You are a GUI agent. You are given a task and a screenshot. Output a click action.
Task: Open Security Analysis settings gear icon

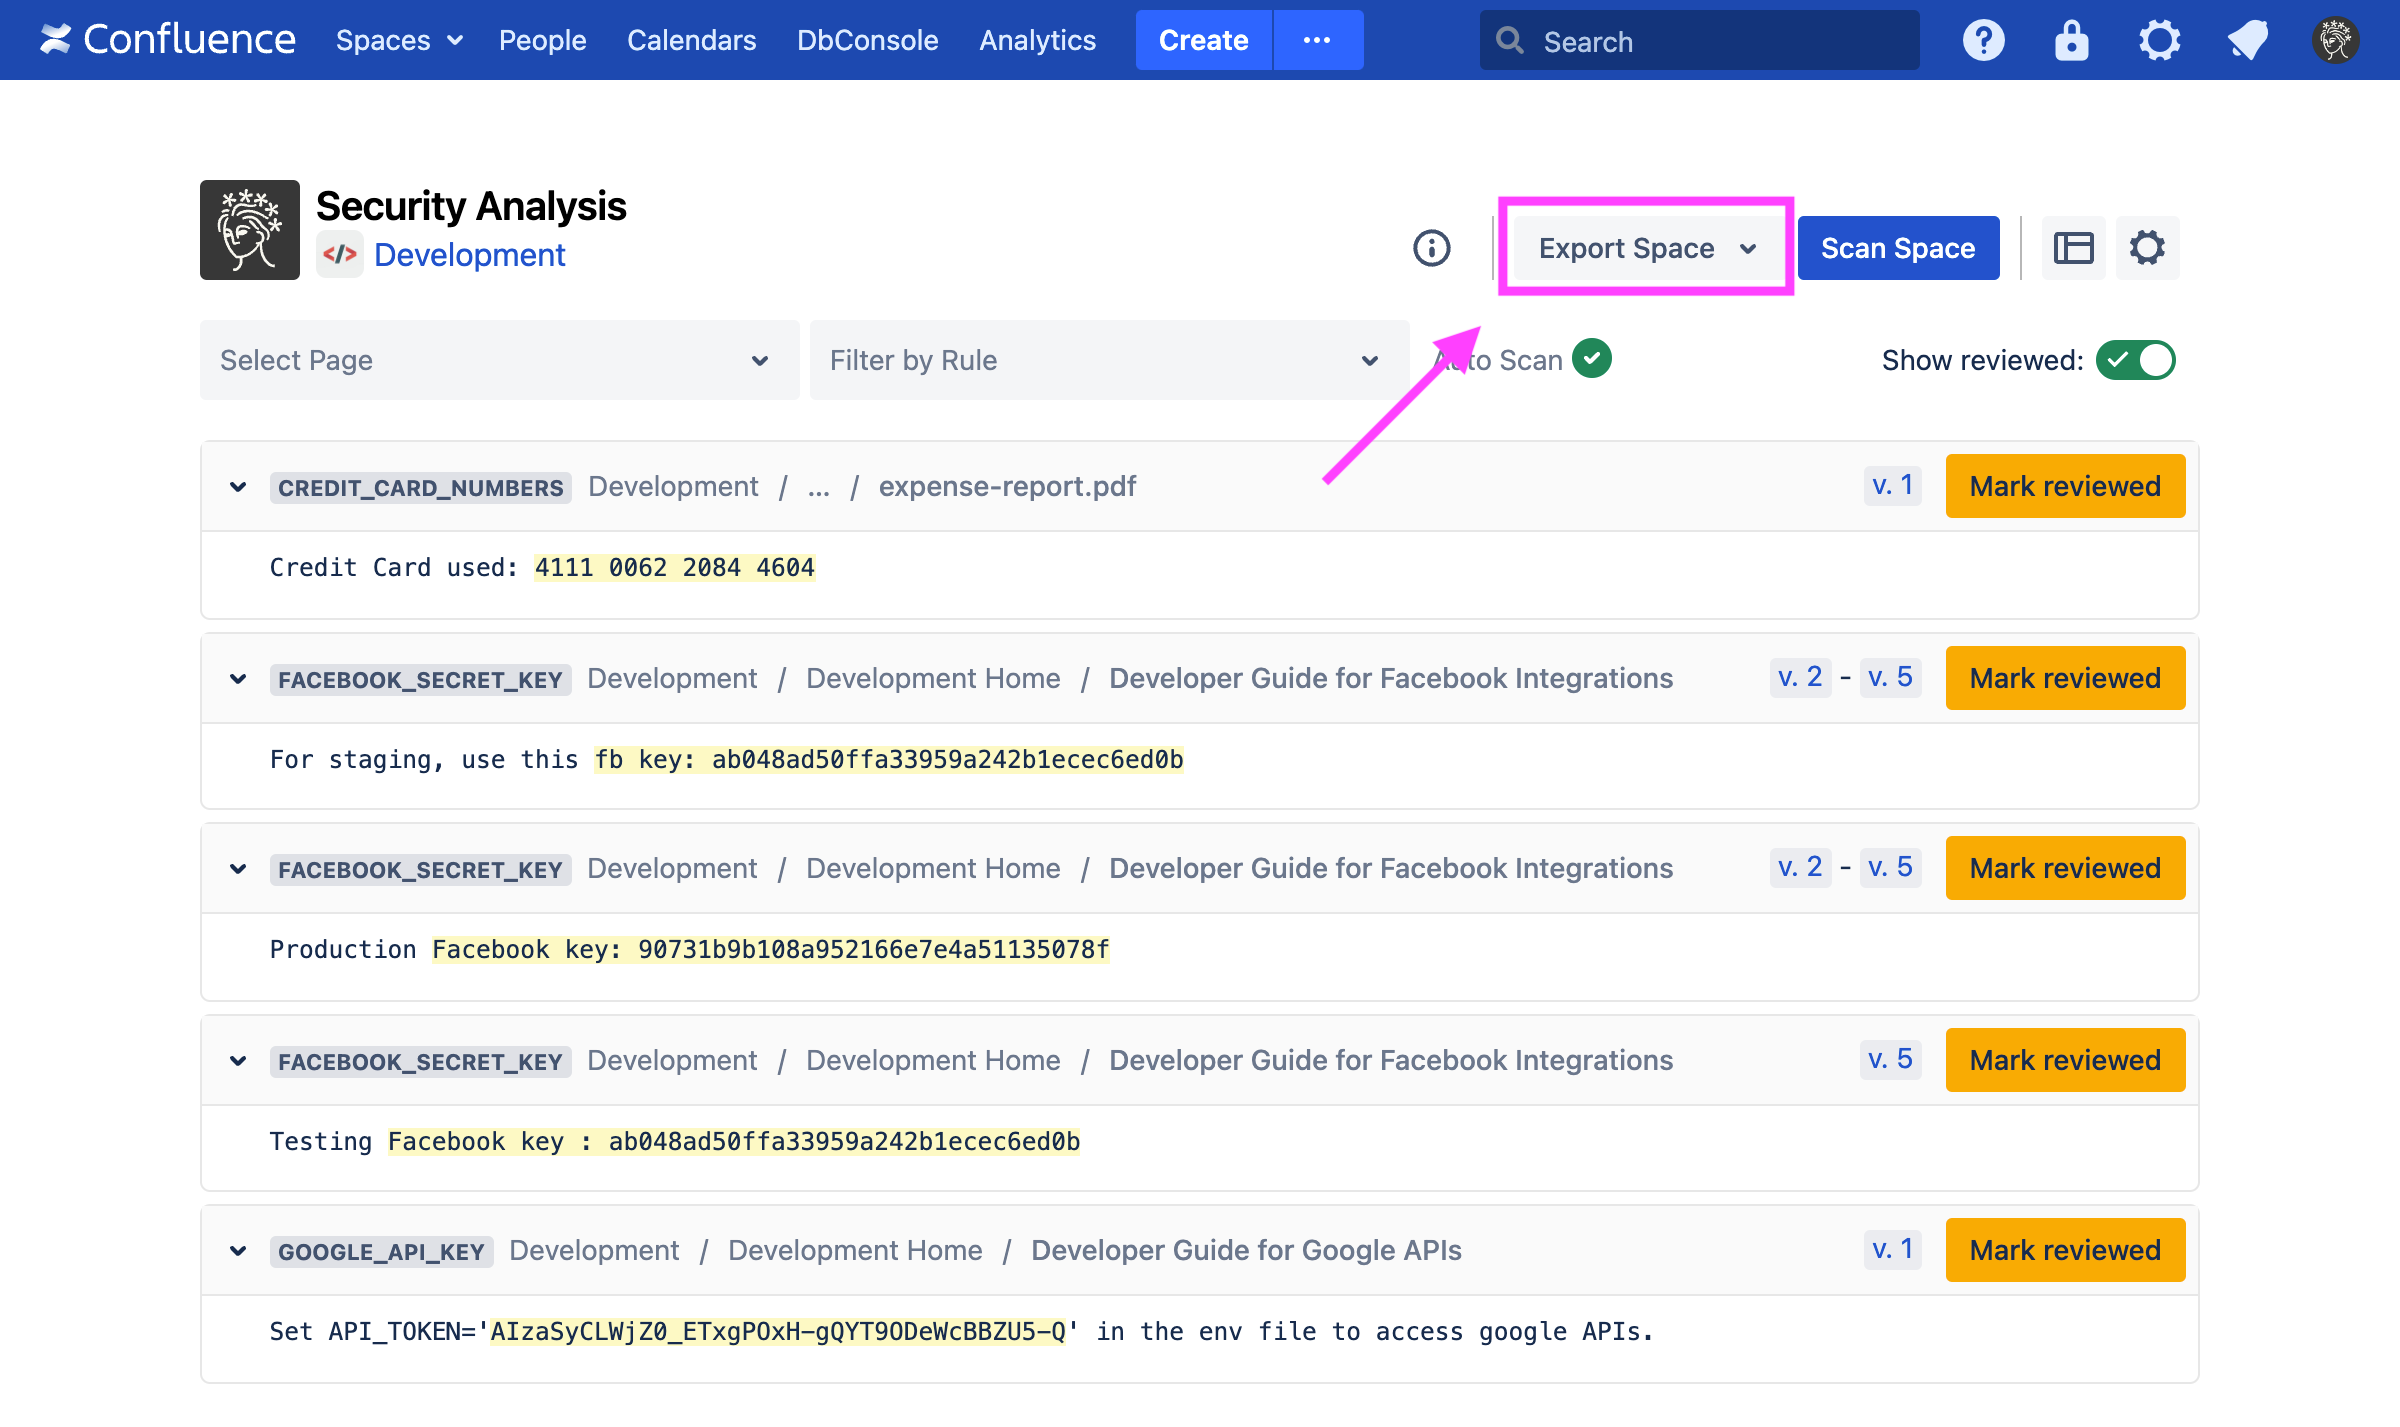click(2147, 248)
